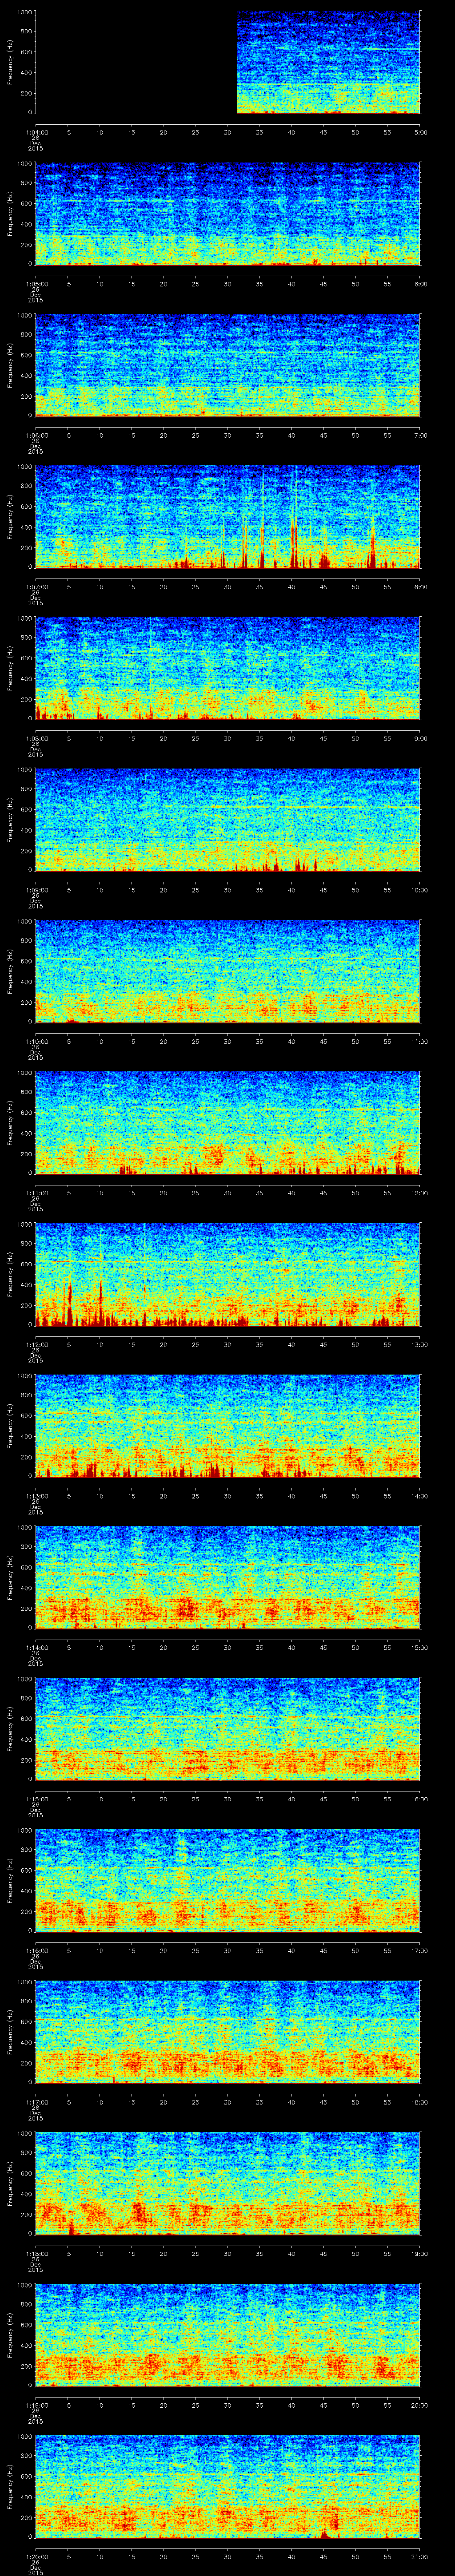Select the 1:14:00 spectrogram plot
This screenshot has height=2576, width=455.
228,1577
